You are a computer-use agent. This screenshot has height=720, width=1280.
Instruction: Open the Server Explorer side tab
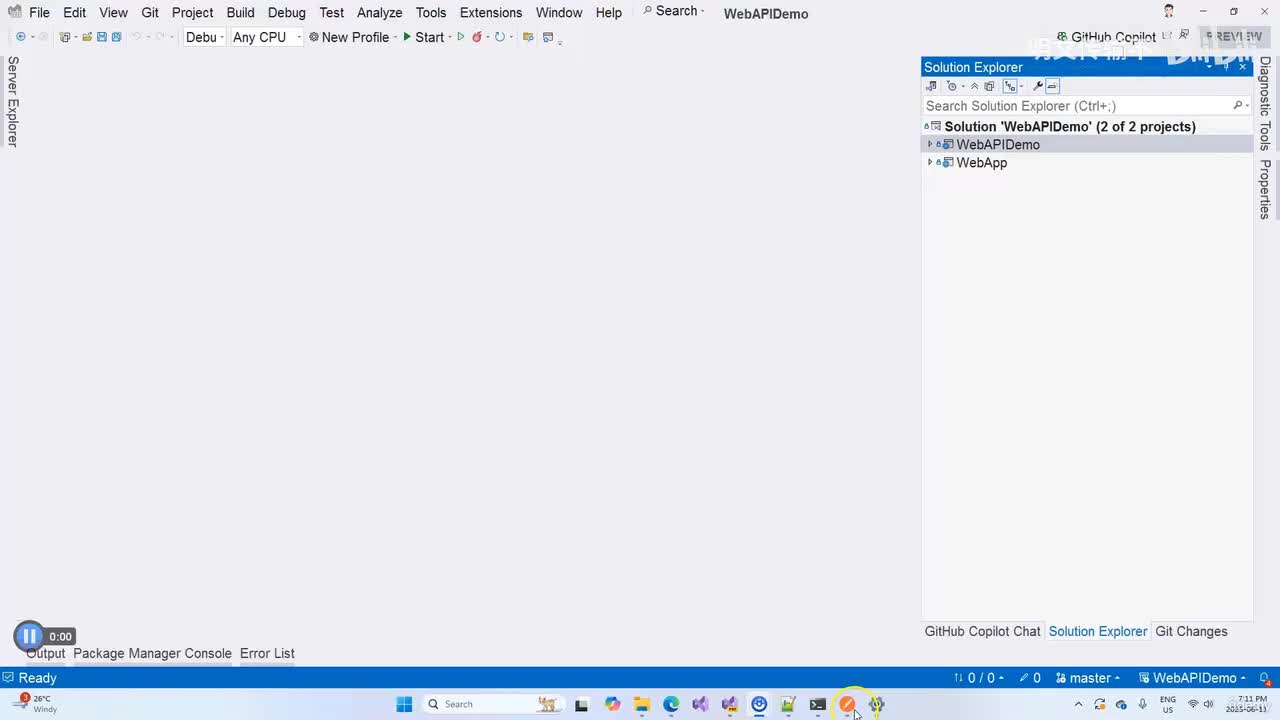[12, 102]
